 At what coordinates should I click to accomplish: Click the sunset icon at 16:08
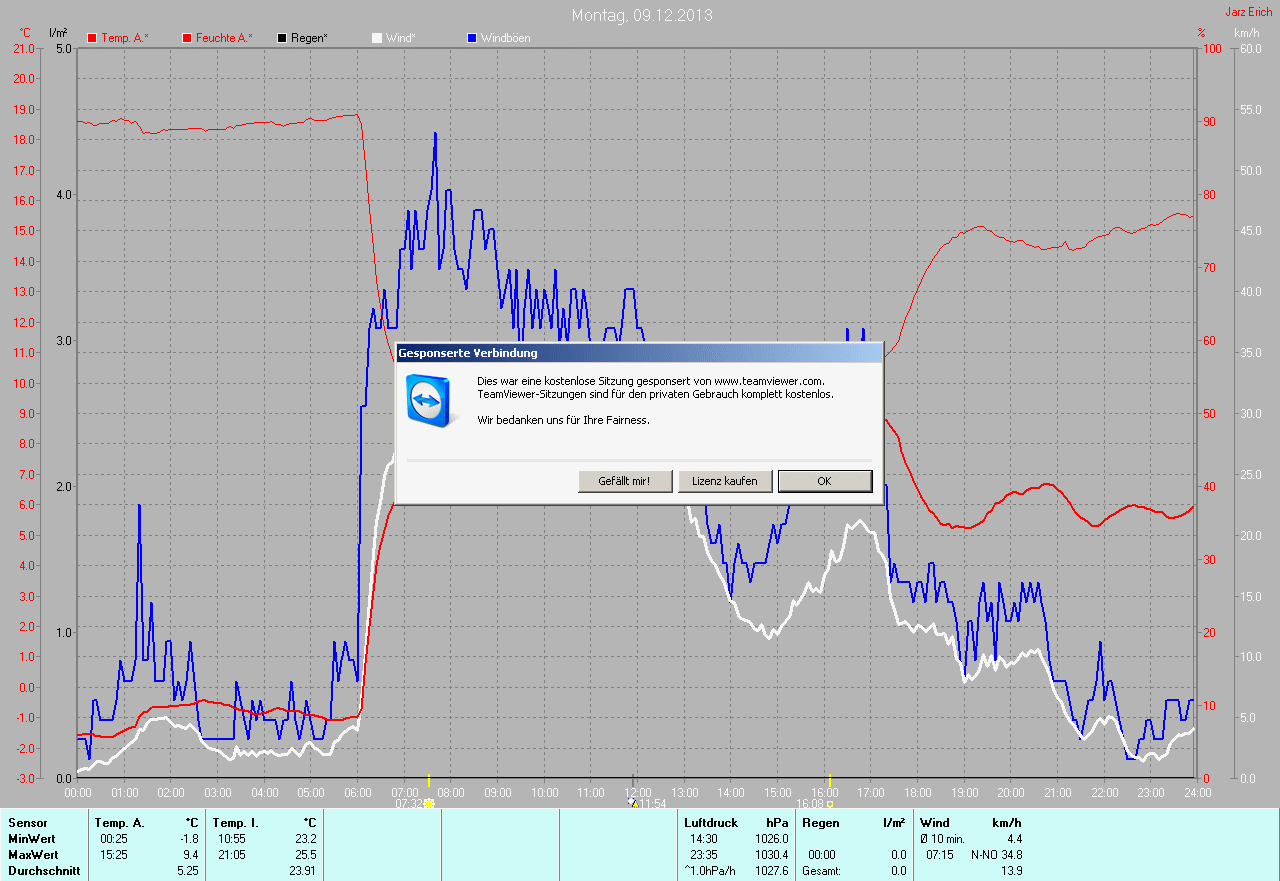(830, 803)
